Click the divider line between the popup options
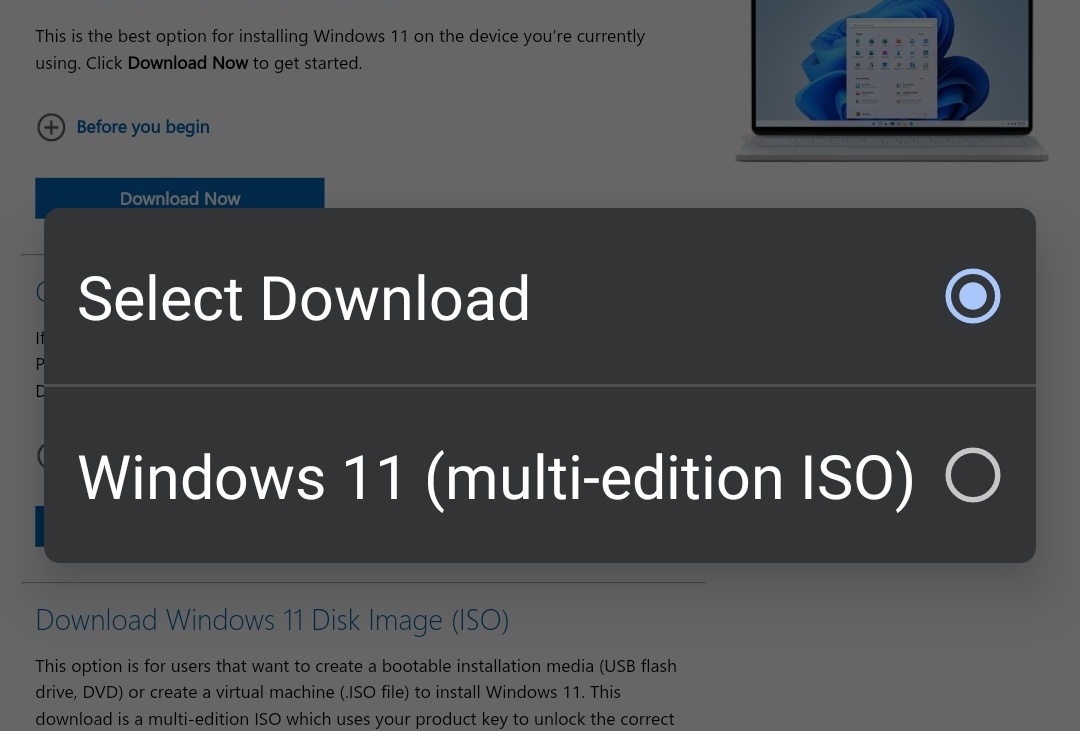The image size is (1080, 731). click(540, 385)
